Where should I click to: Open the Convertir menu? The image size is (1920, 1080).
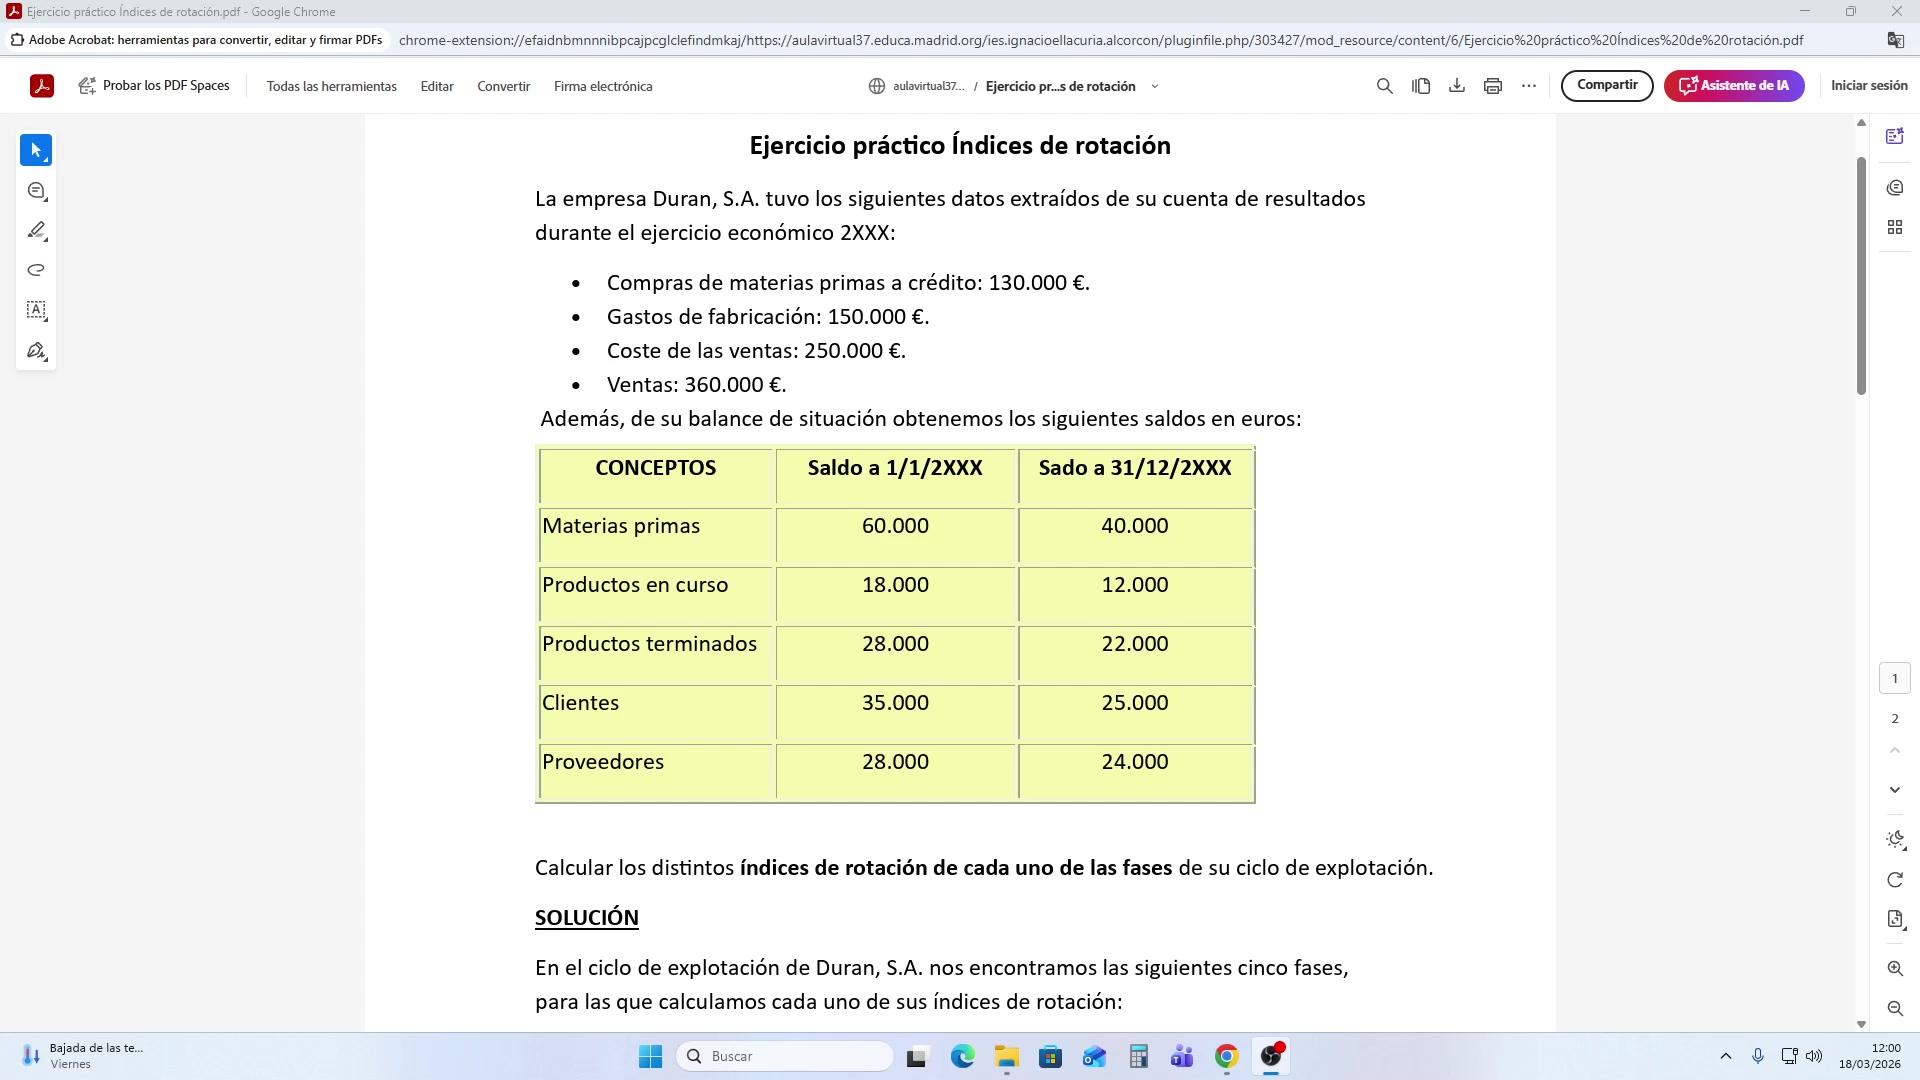pos(503,86)
